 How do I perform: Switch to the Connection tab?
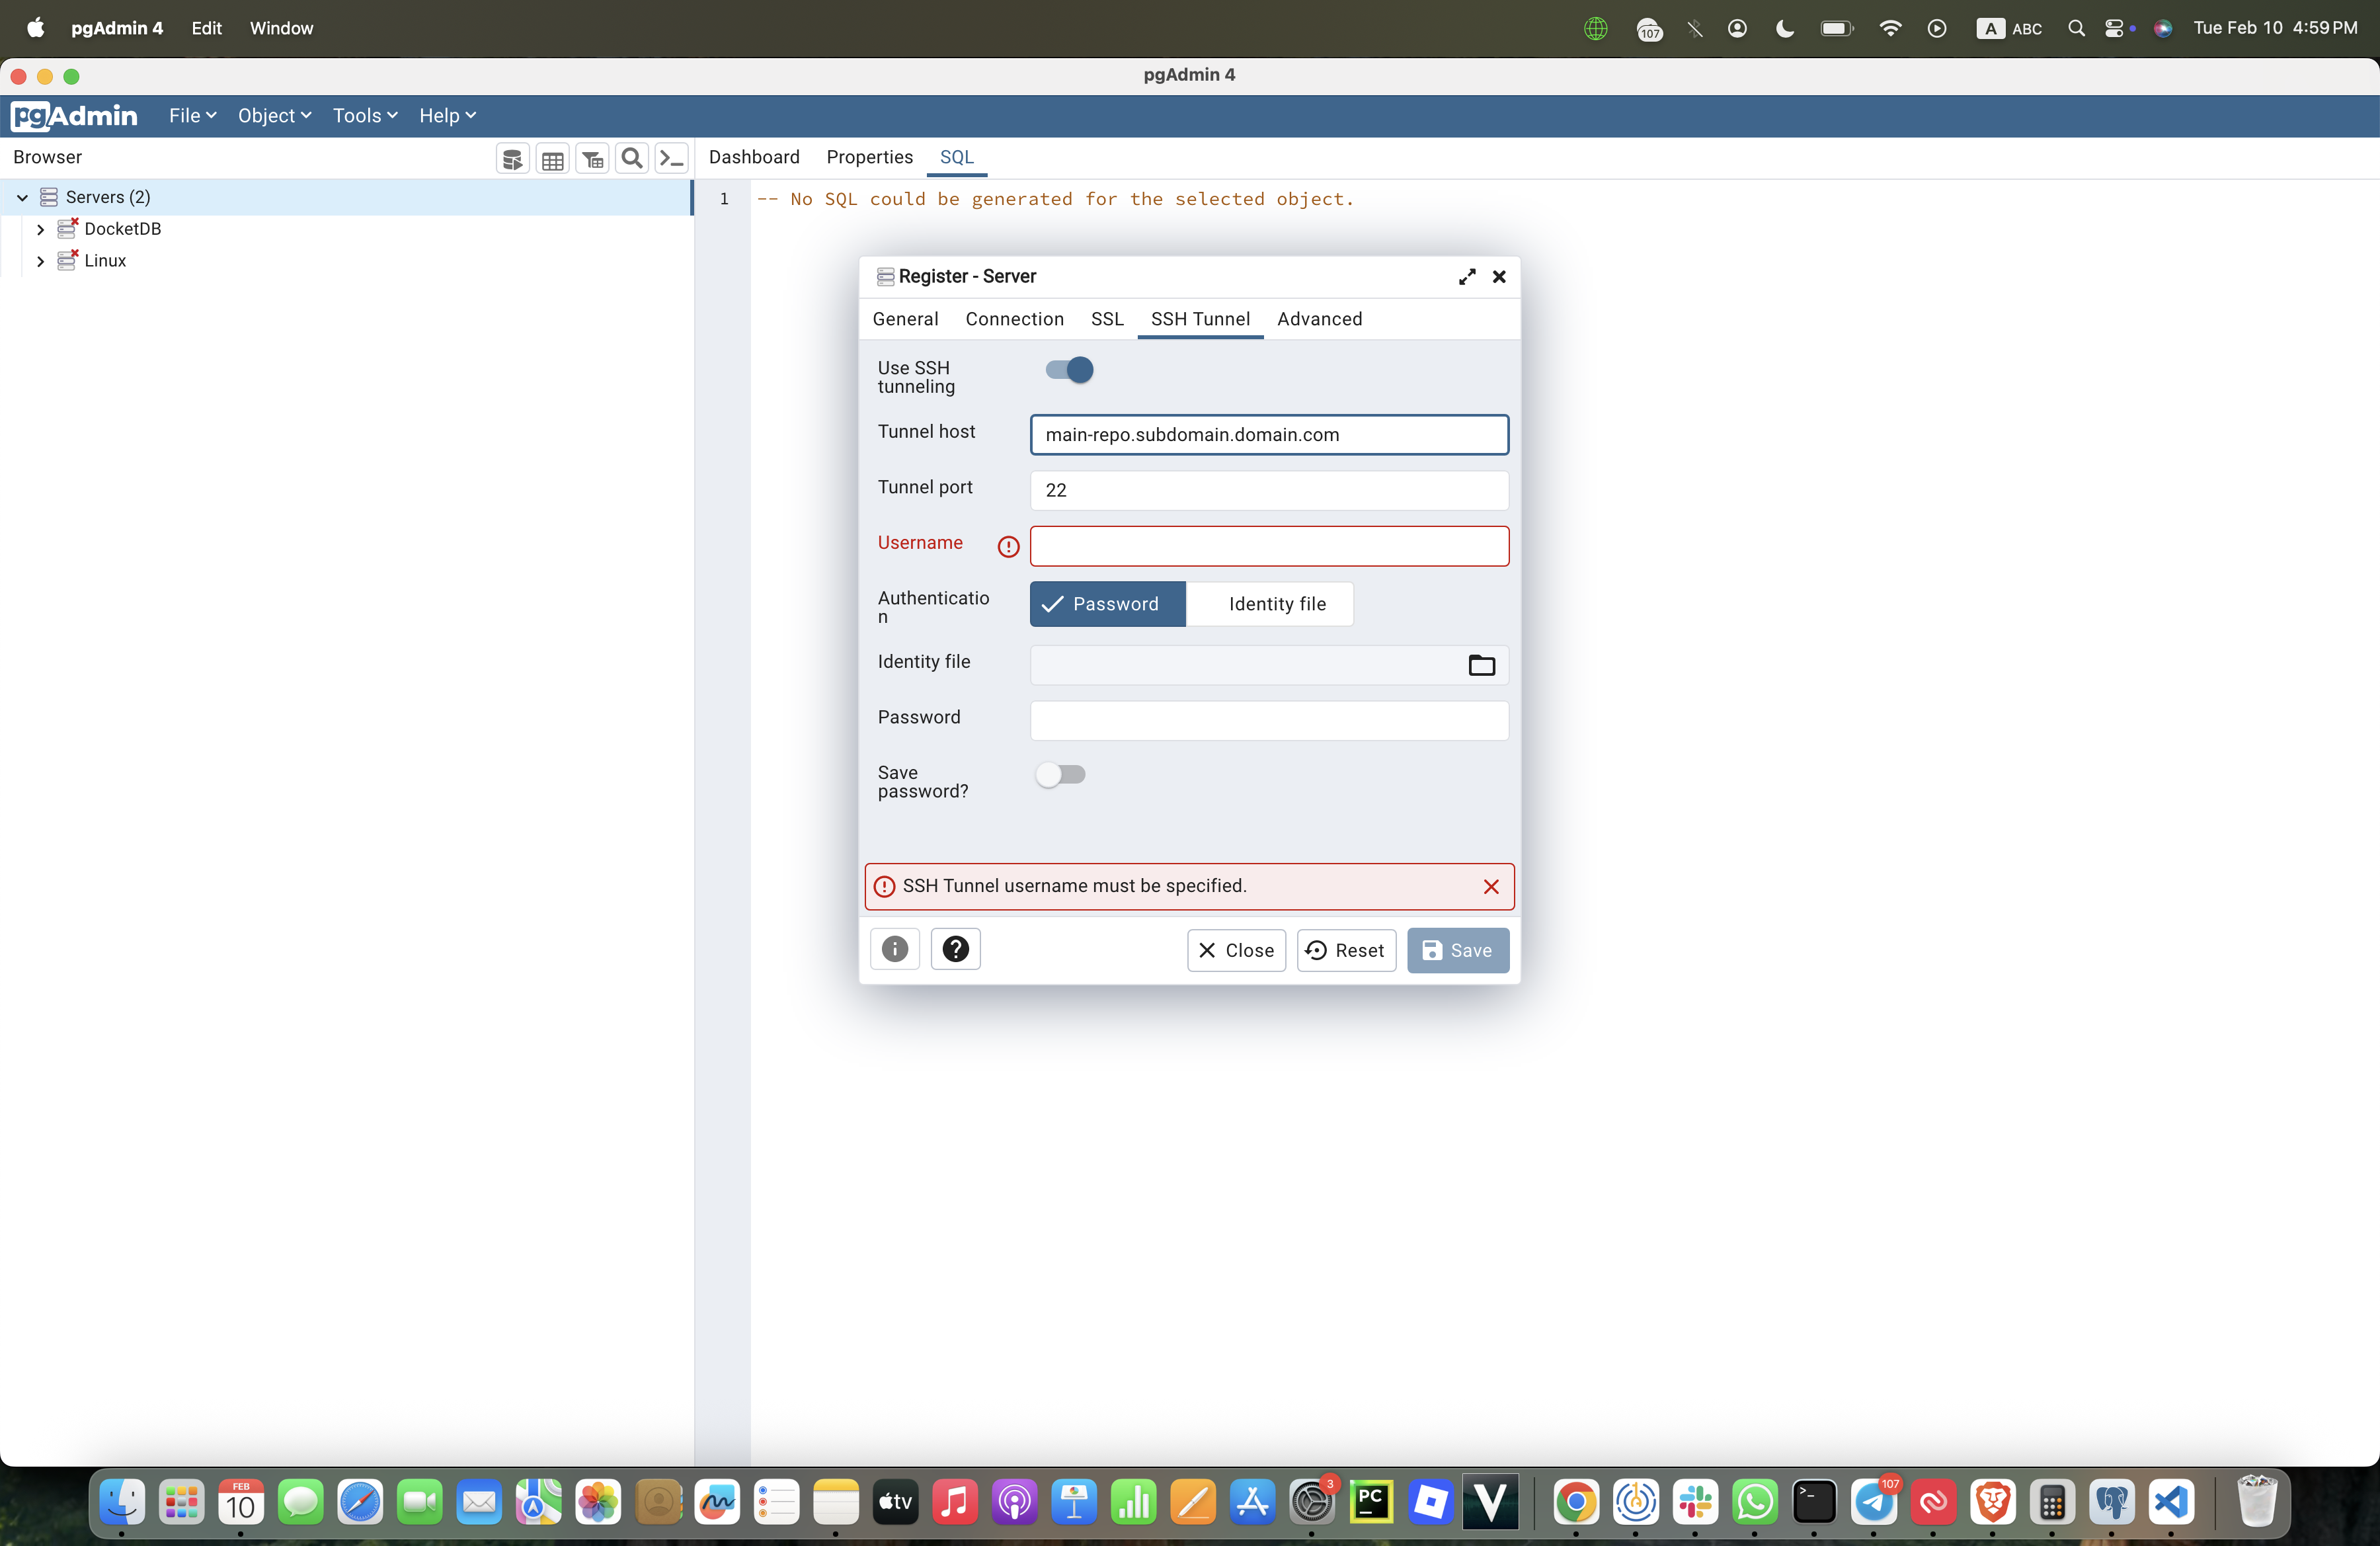click(x=1014, y=319)
